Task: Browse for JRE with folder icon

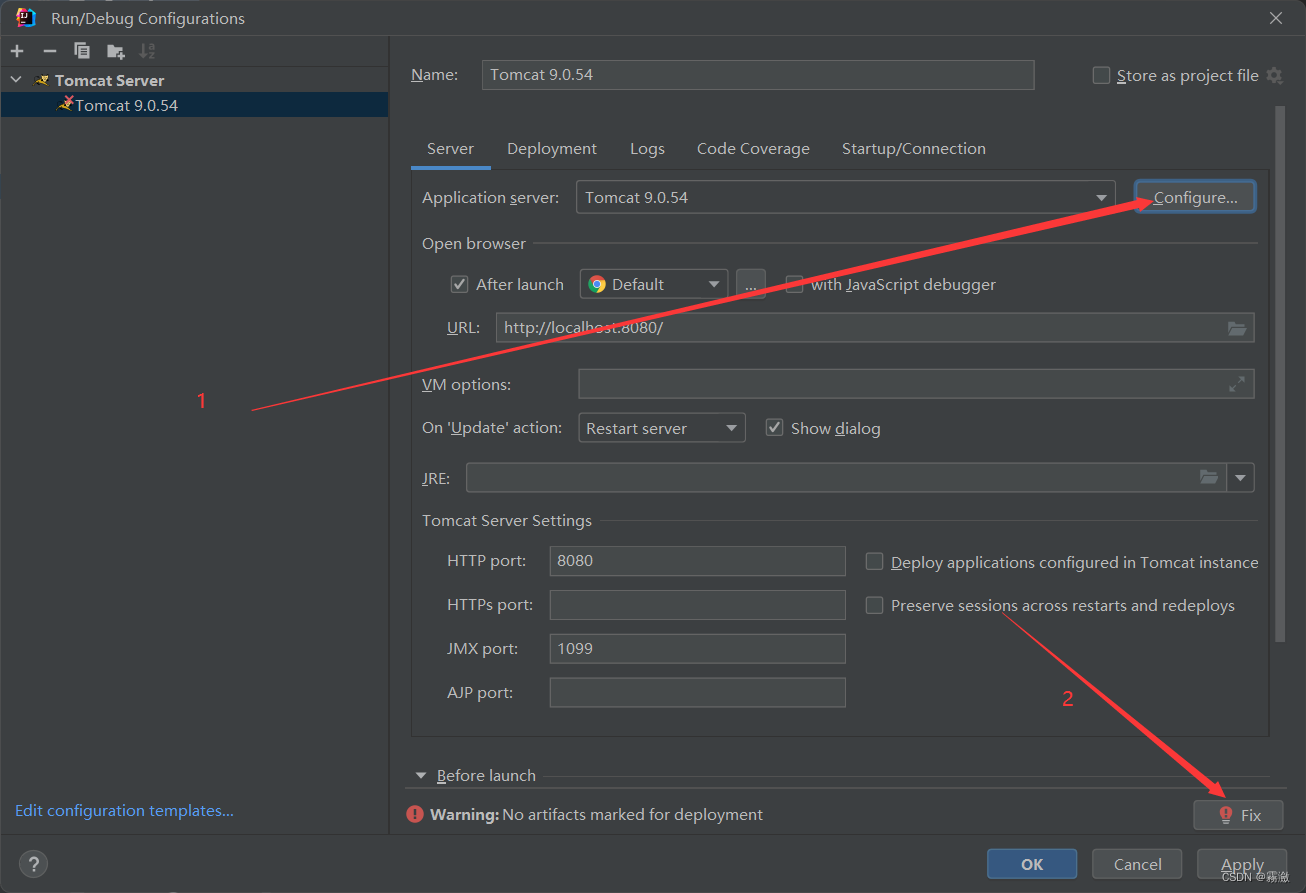Action: pos(1209,478)
